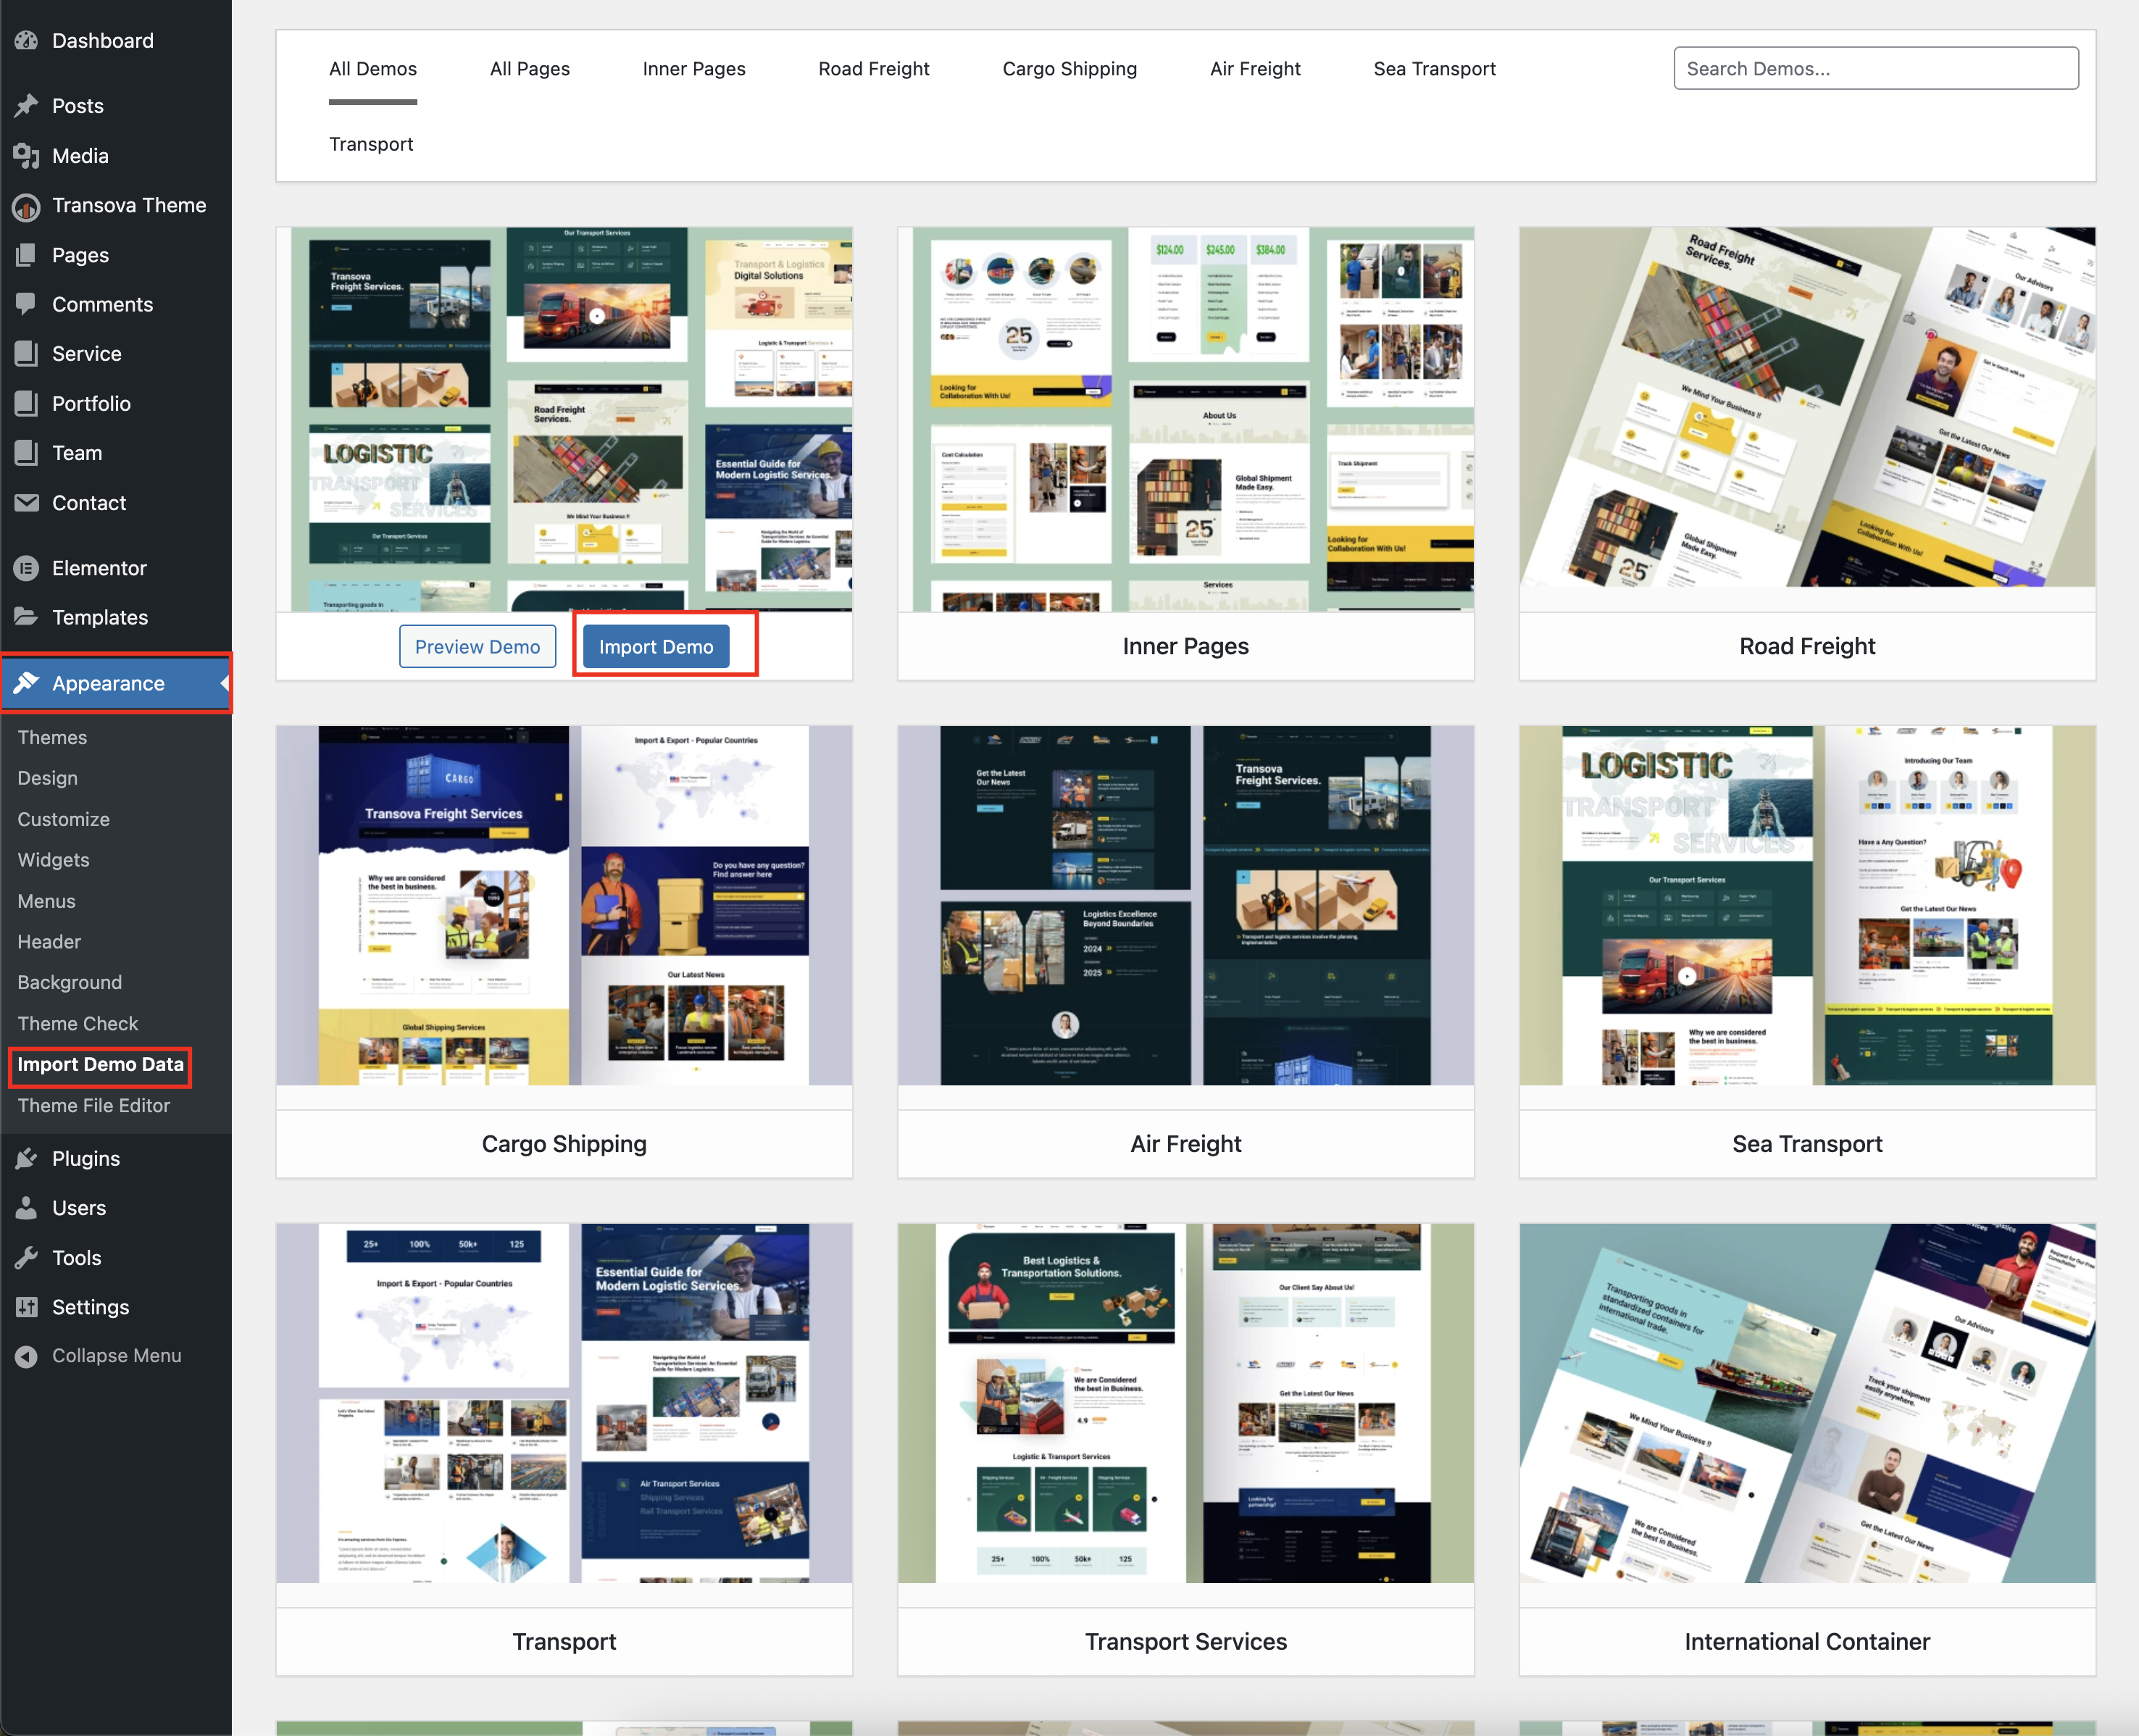Click the Search Demos input field

point(1875,69)
